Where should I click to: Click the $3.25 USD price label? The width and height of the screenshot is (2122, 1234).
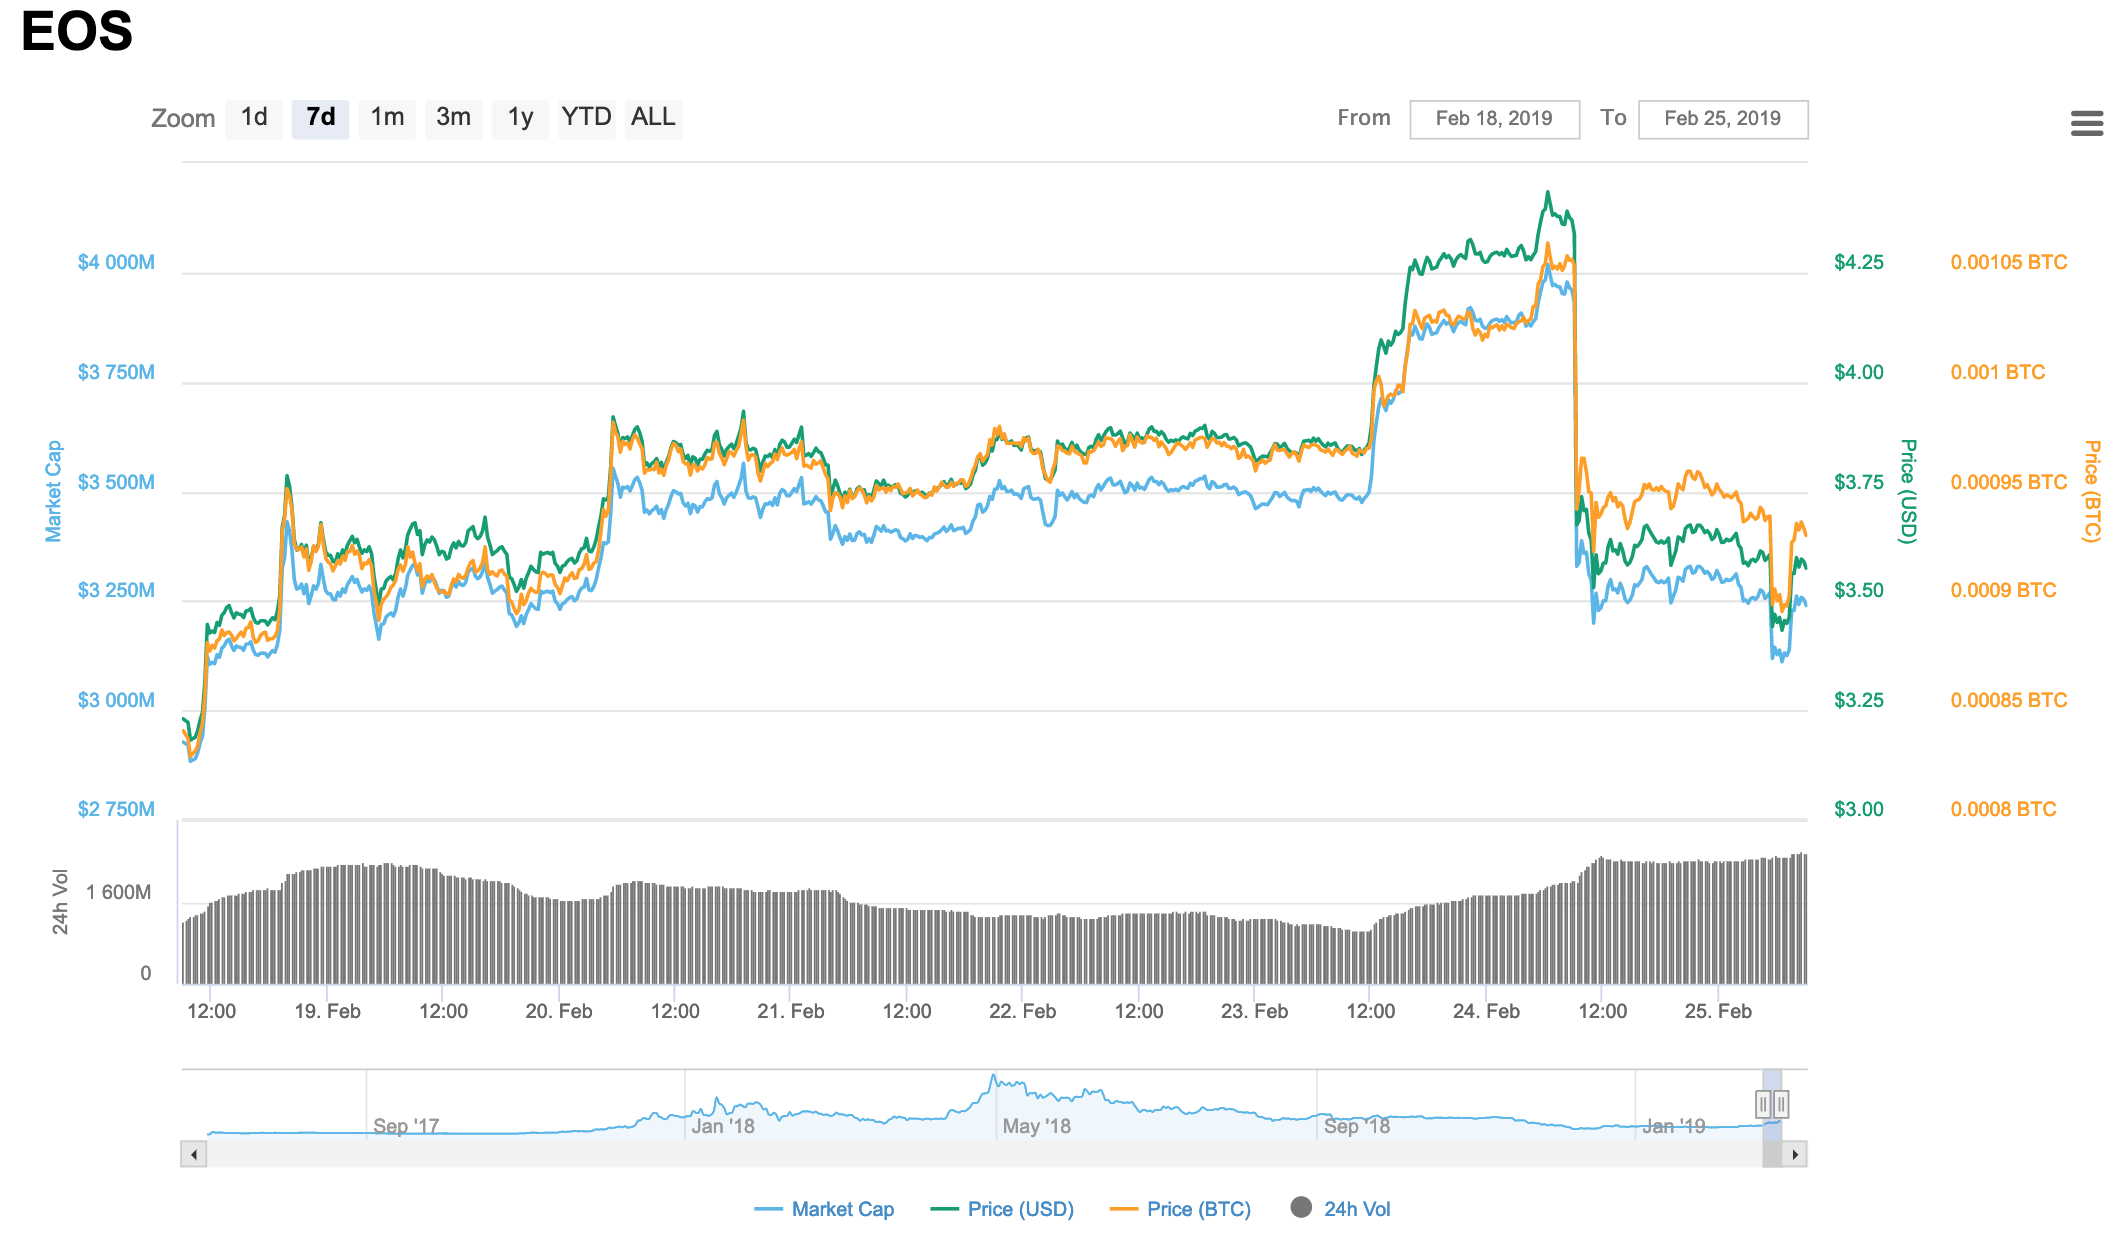click(x=1859, y=700)
